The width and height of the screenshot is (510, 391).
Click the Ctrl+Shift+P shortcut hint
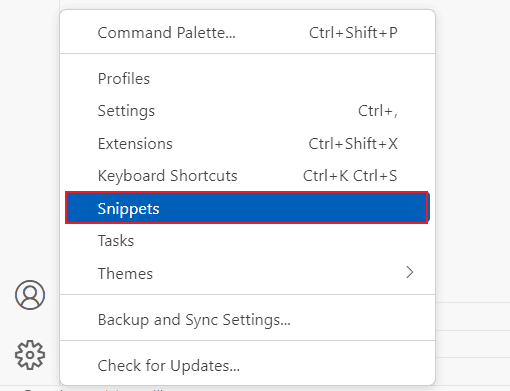pyautogui.click(x=353, y=33)
